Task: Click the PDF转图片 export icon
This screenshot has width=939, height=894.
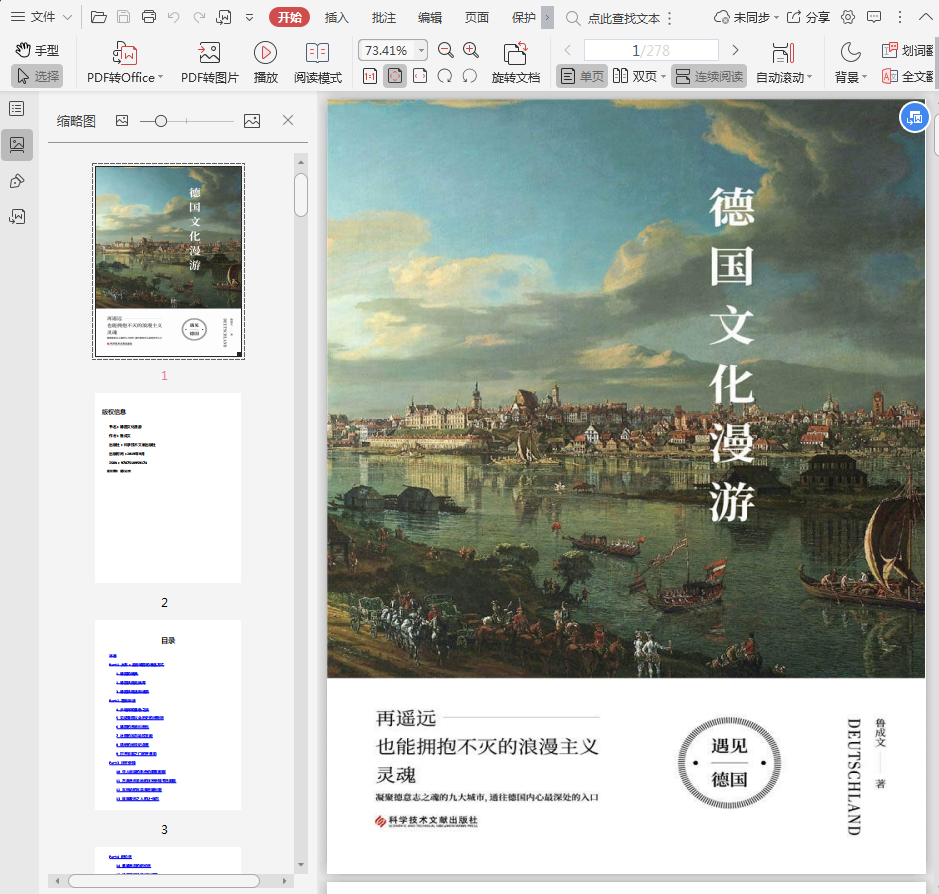Action: pos(209,54)
